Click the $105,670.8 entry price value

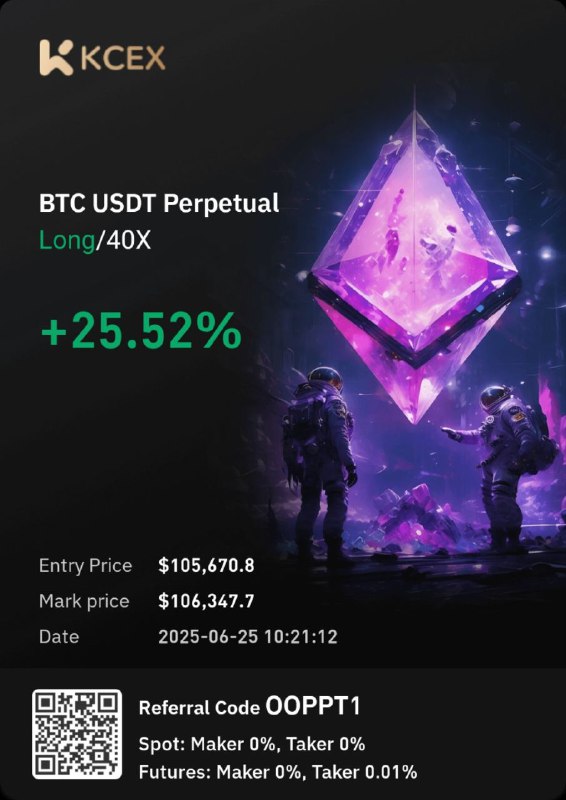point(206,566)
